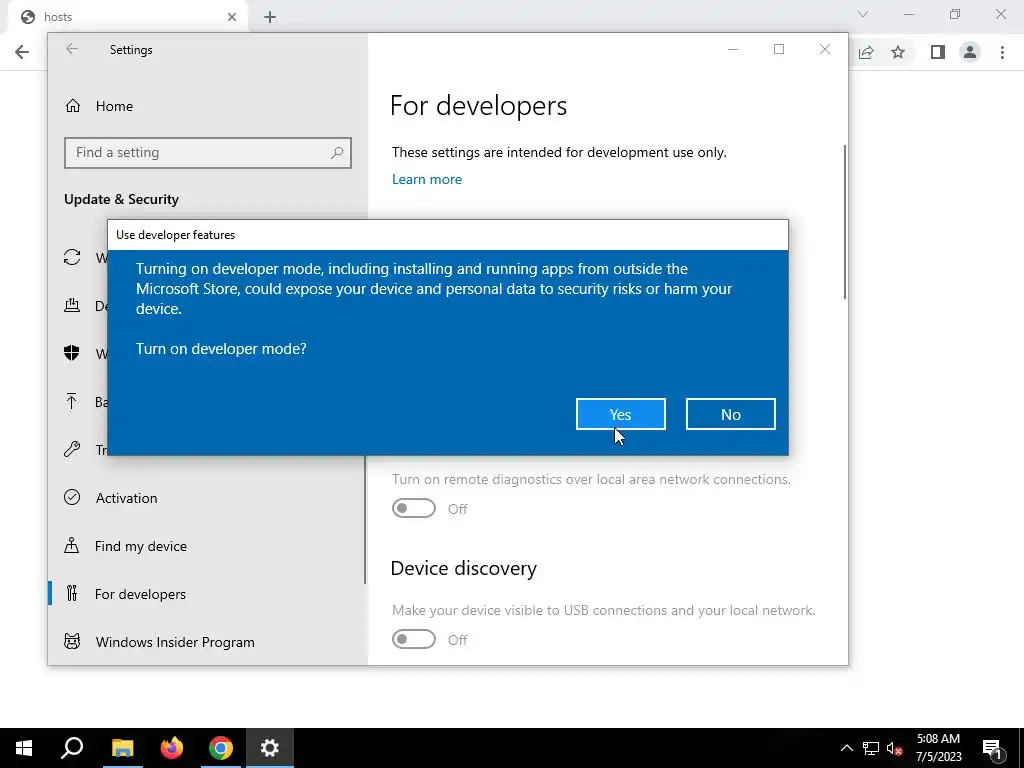Open the Chrome side panel
The image size is (1024, 768).
(x=938, y=52)
